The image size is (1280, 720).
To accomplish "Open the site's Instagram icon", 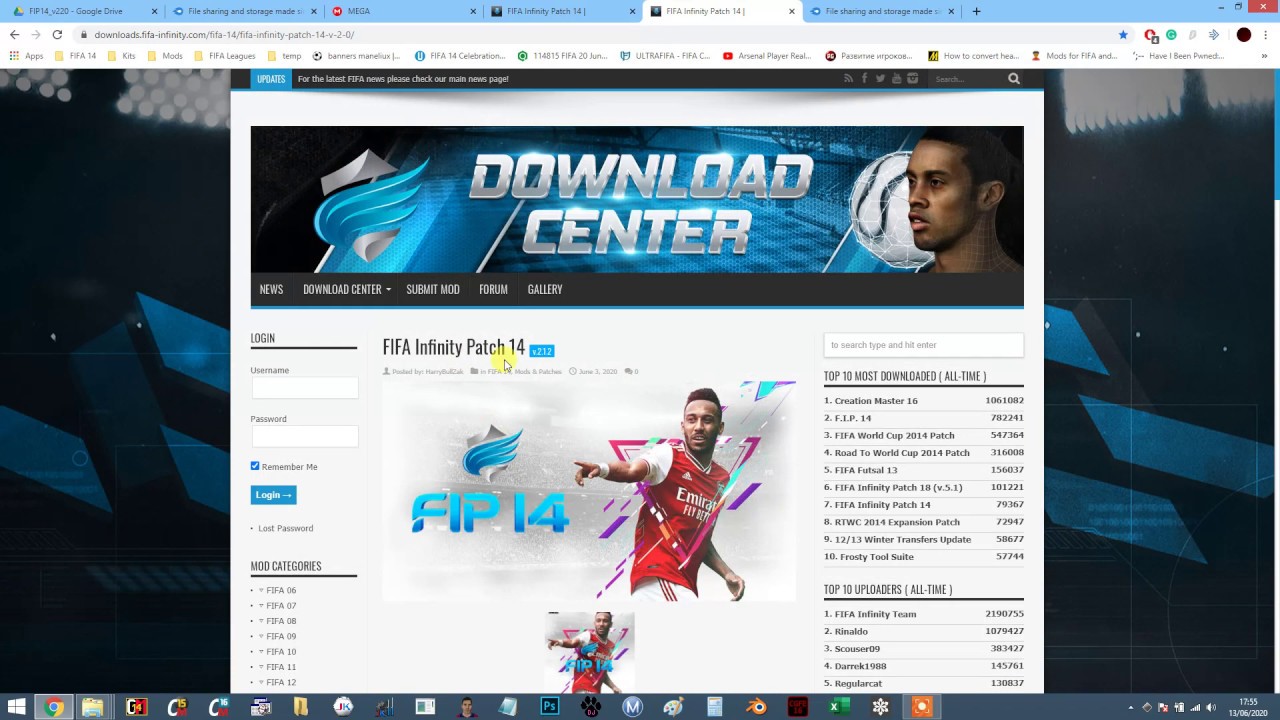I will pos(912,78).
